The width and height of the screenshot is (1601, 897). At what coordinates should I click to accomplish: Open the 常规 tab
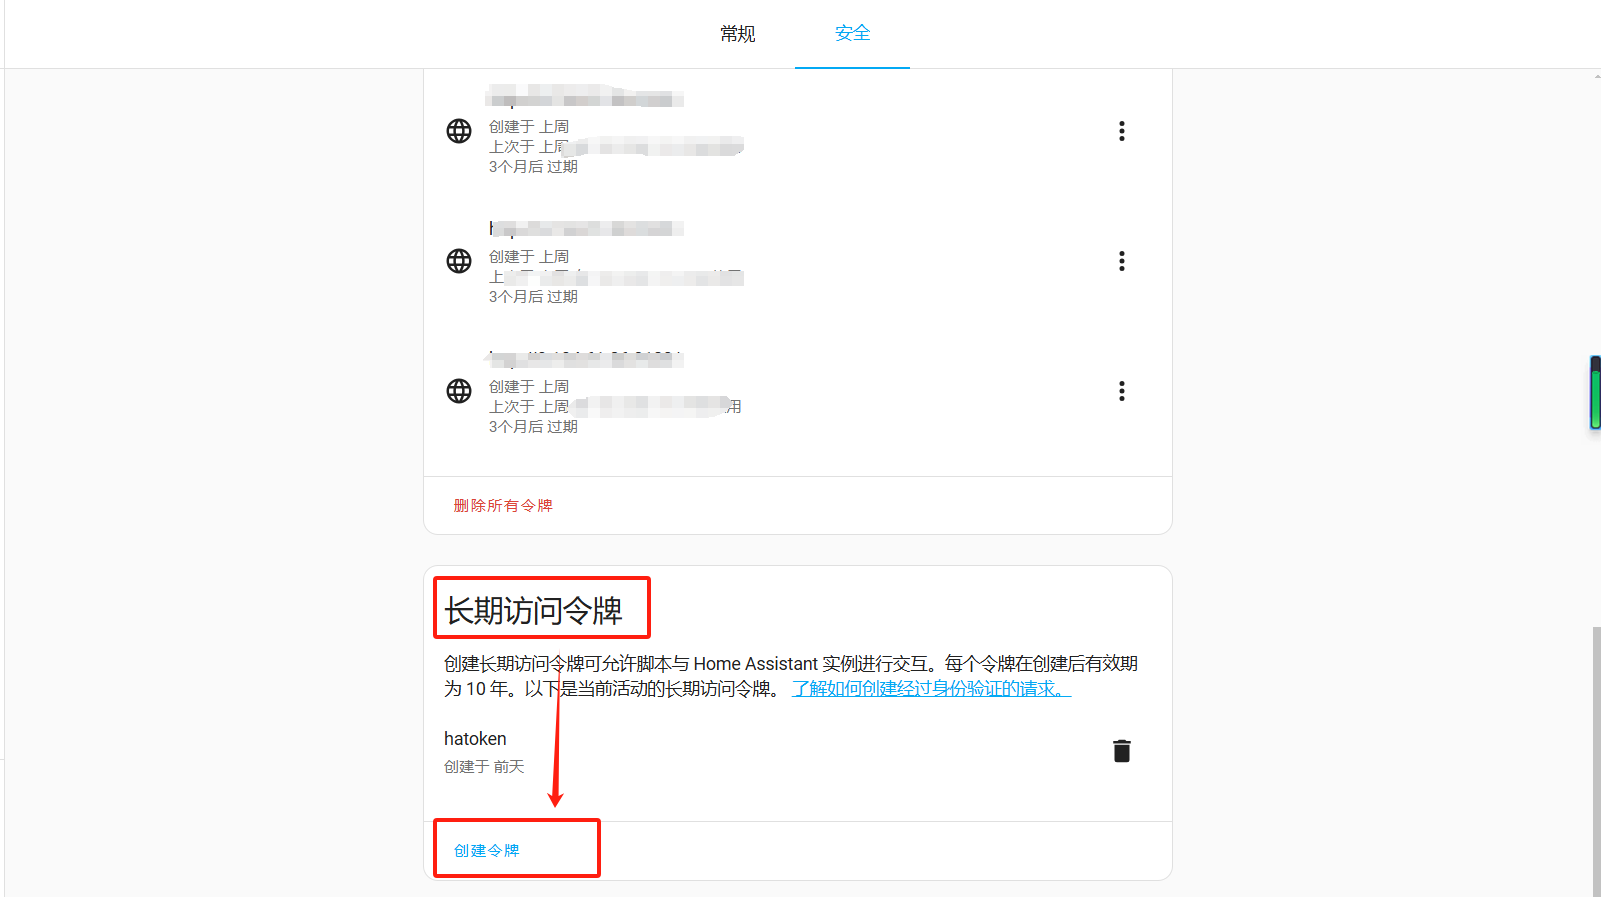737,34
